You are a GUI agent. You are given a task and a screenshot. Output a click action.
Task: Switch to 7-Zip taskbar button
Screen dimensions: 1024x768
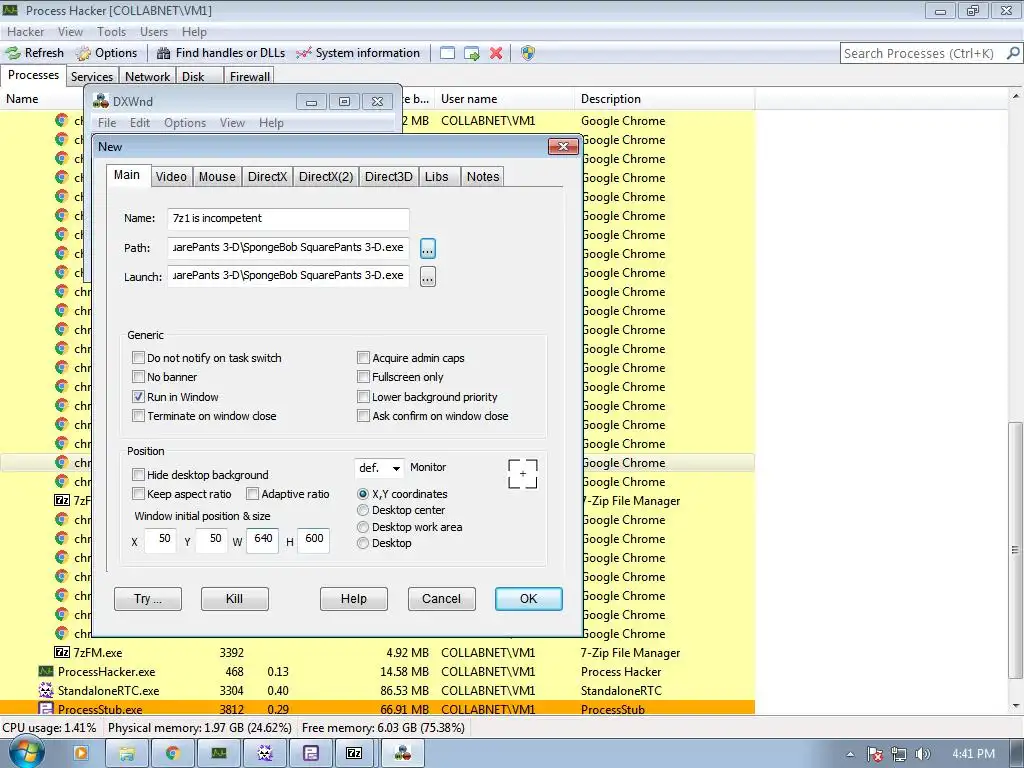[x=354, y=753]
